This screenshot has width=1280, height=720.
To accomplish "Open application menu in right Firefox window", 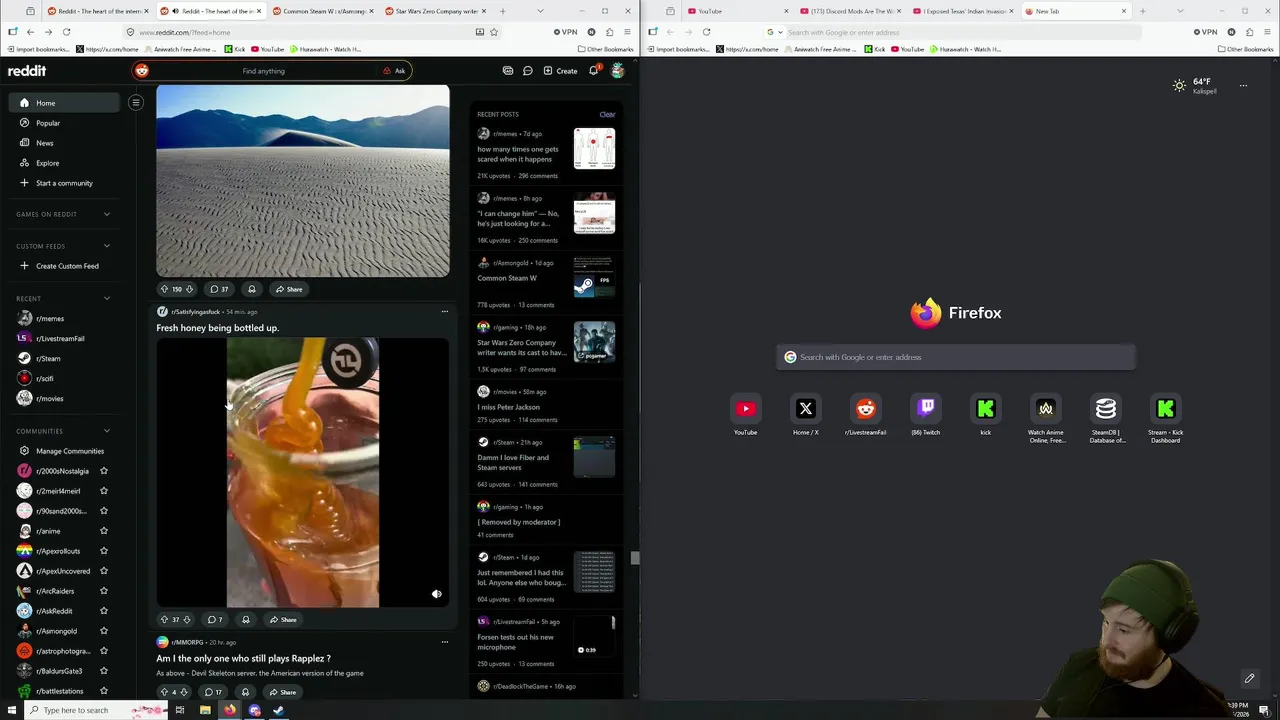I will coord(1268,32).
